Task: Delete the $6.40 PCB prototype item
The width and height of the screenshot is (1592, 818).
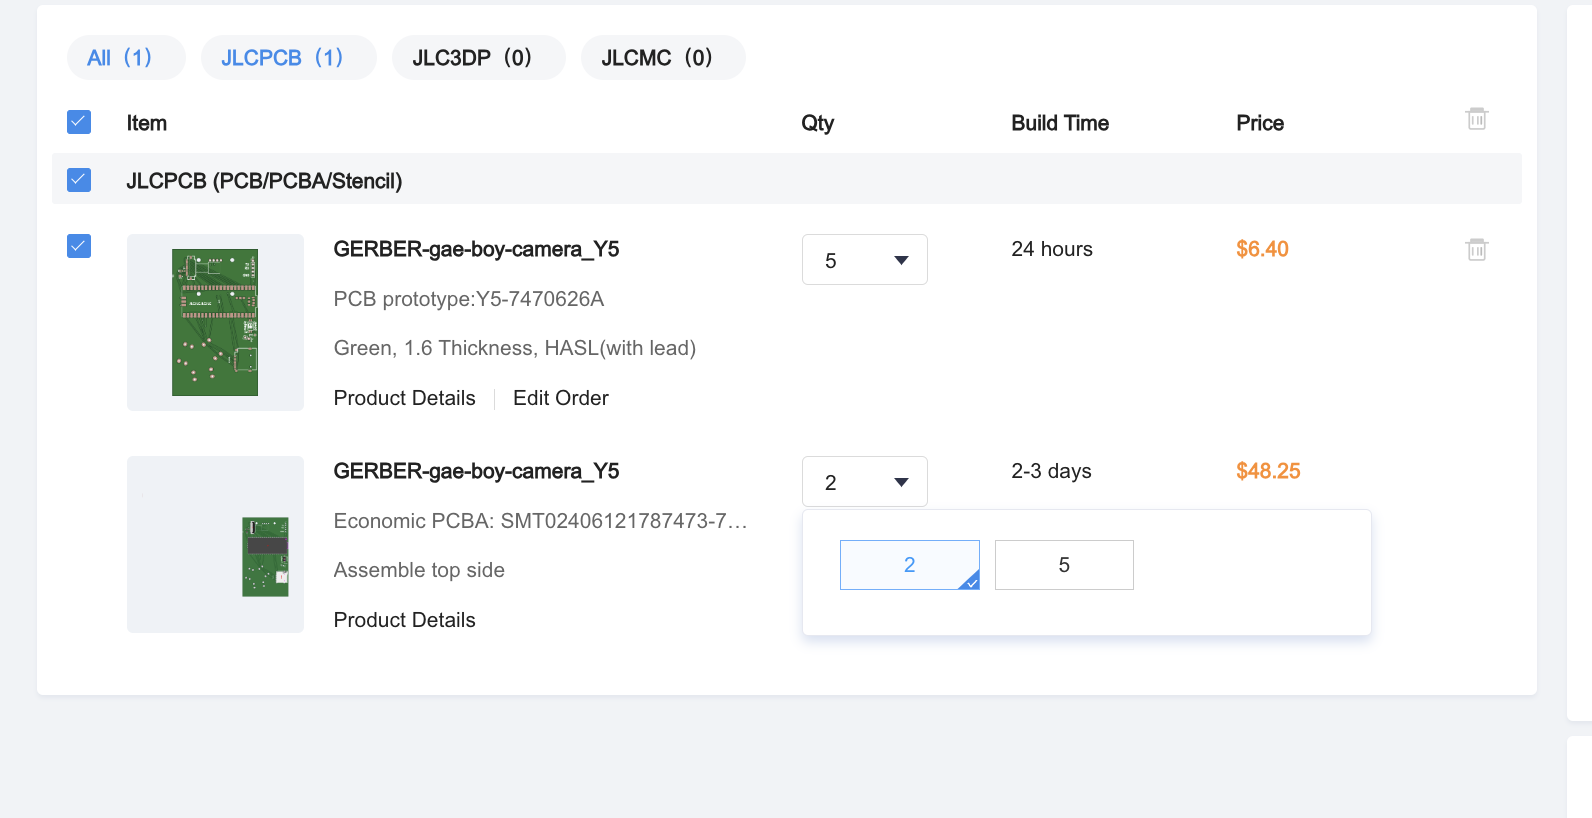Action: [x=1476, y=249]
